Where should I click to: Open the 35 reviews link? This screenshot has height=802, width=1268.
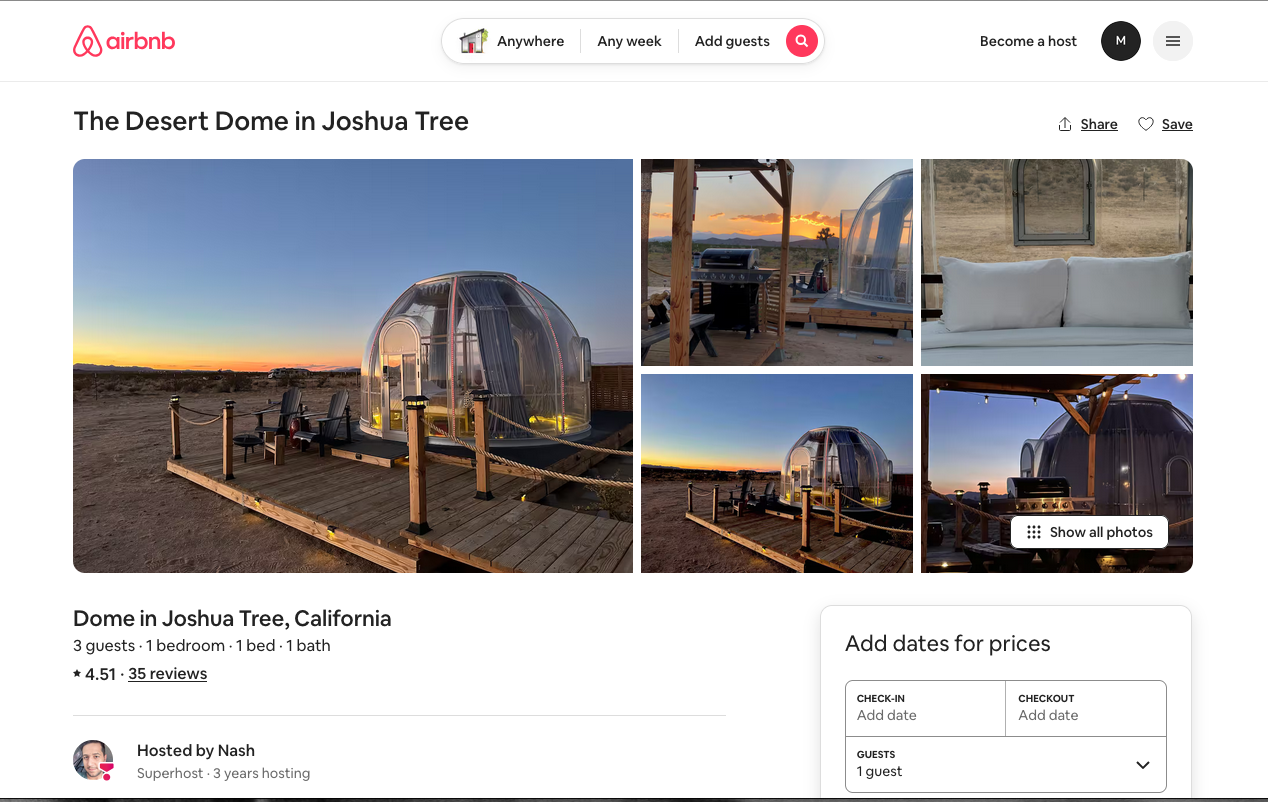167,674
